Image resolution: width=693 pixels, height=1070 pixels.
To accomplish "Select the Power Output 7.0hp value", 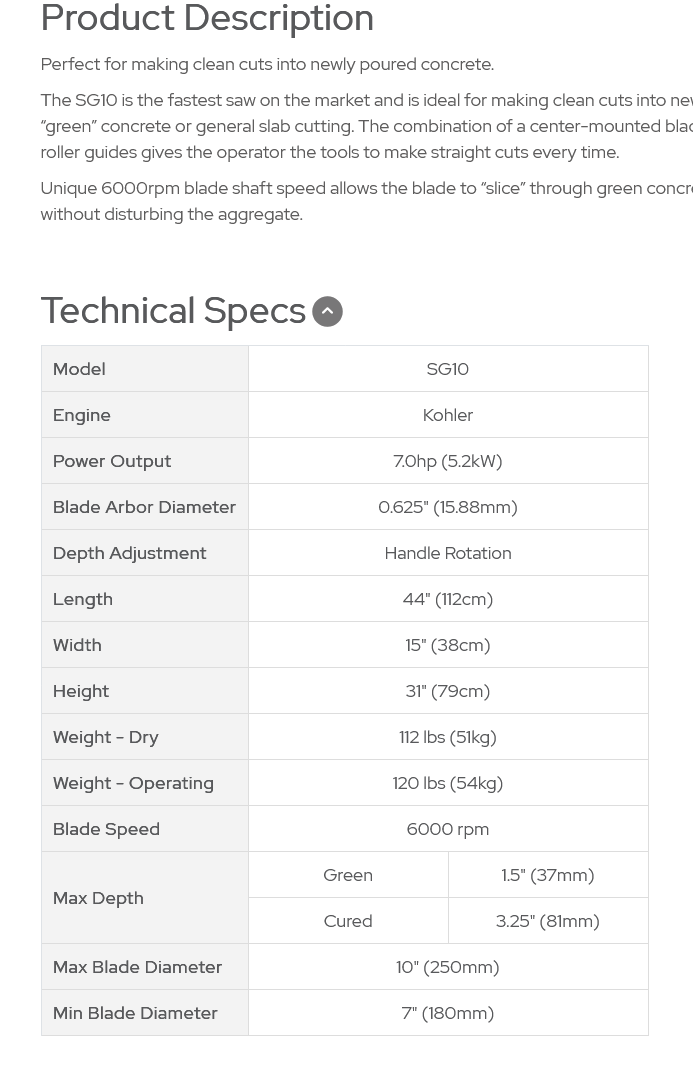I will coord(448,461).
